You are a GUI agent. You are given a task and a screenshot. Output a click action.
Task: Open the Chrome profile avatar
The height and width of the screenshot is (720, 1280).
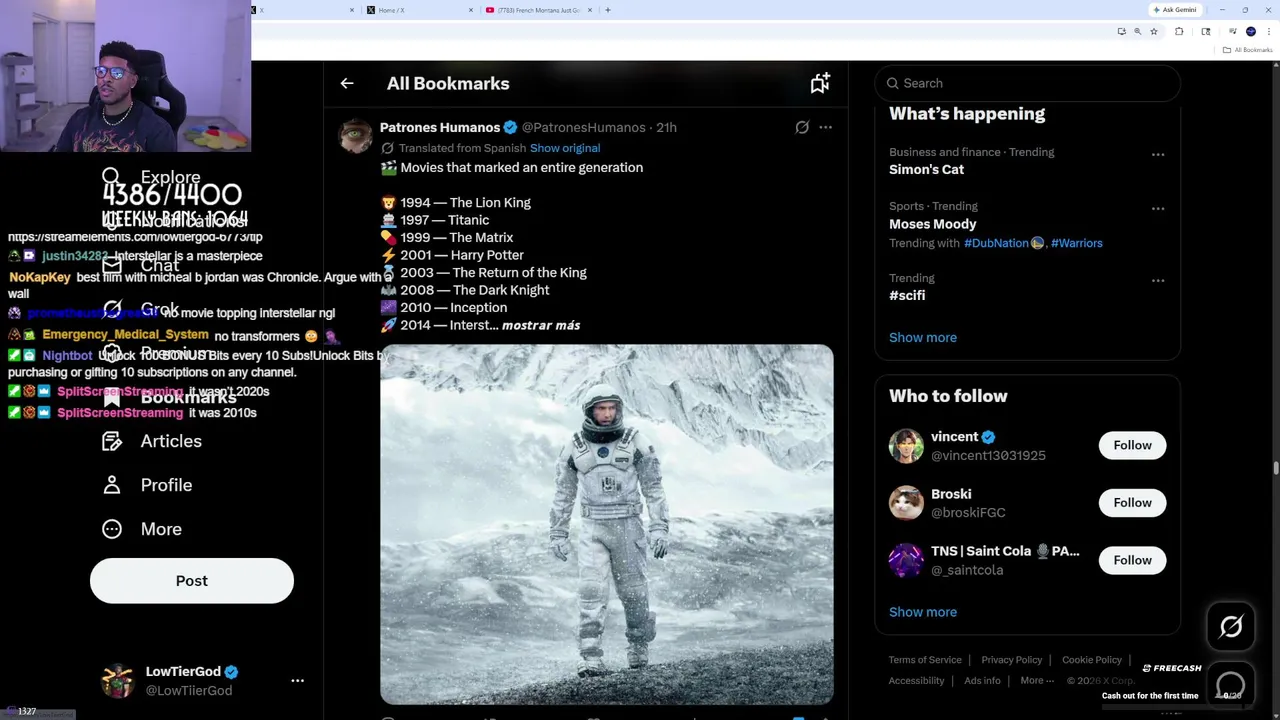pos(1250,32)
